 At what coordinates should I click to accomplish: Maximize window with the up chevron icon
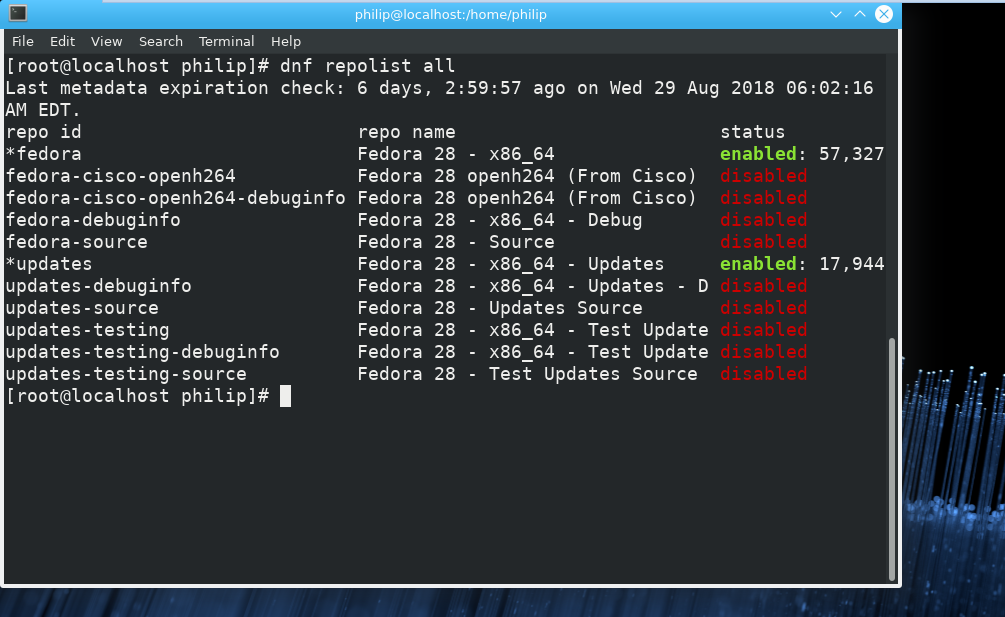click(x=860, y=14)
